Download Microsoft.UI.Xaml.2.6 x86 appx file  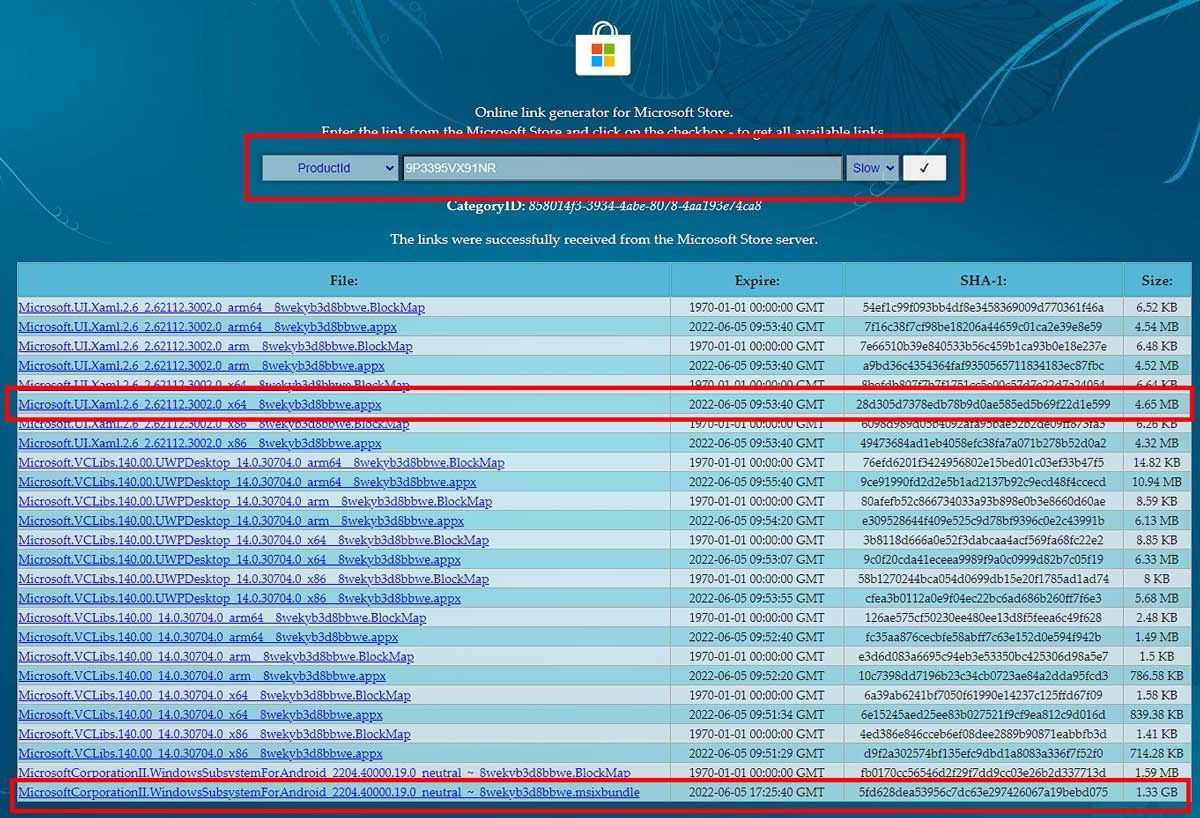pos(200,444)
